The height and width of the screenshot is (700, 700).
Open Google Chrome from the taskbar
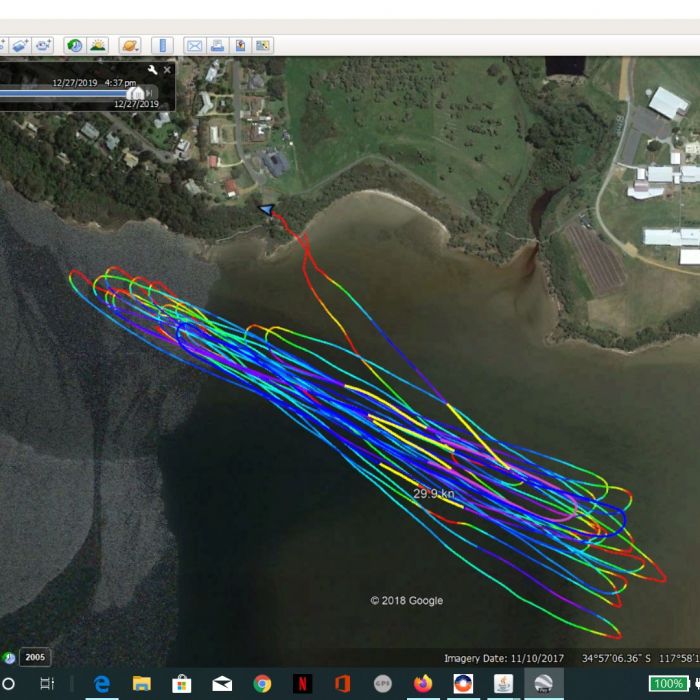[262, 684]
